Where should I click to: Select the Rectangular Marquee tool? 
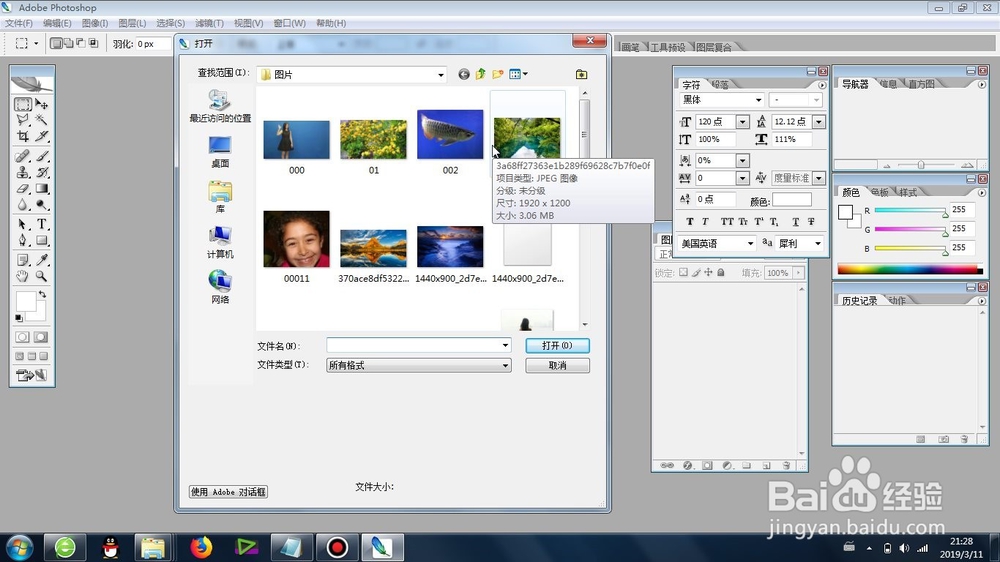(x=22, y=104)
